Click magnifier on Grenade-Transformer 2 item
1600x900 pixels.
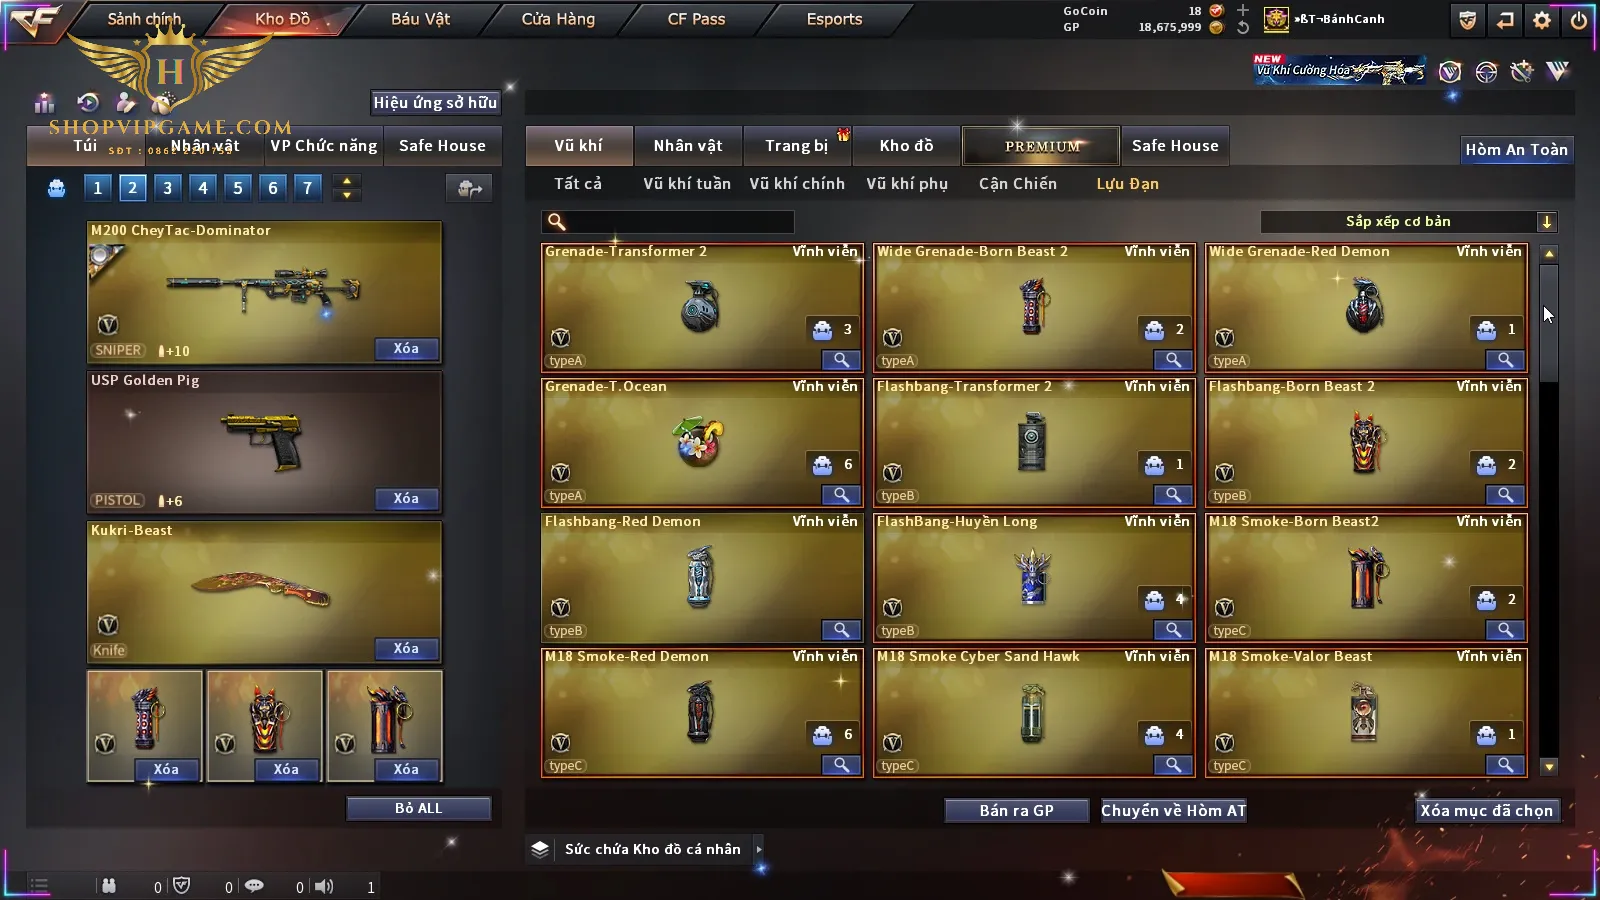841,360
